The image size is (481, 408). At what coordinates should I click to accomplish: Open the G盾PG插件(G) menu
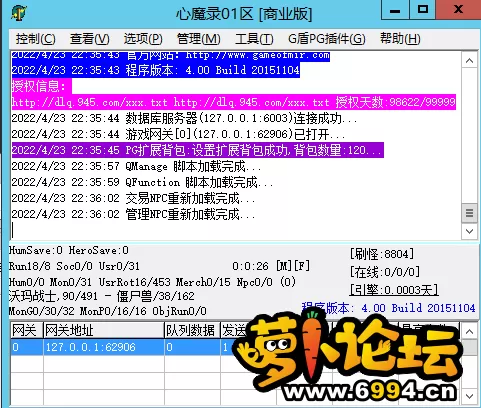(327, 39)
